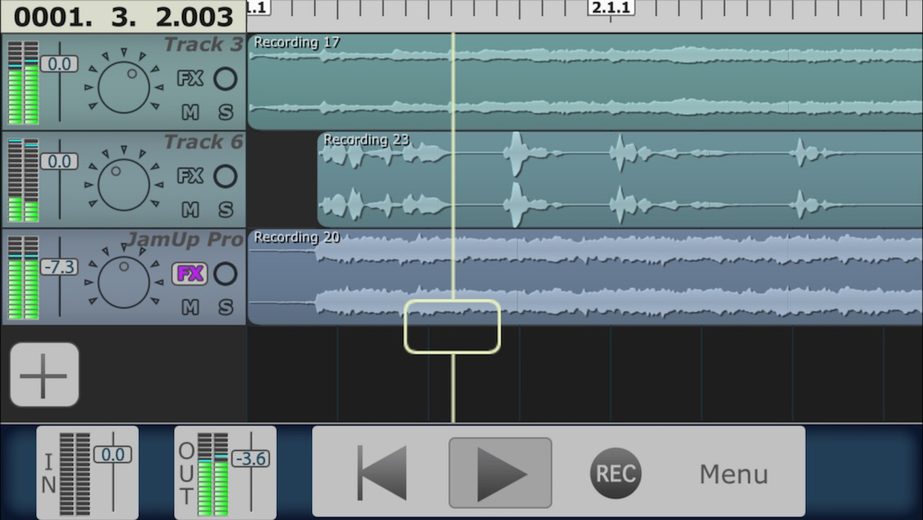Click the IN input level meter
This screenshot has width=923, height=520.
pyautogui.click(x=75, y=474)
